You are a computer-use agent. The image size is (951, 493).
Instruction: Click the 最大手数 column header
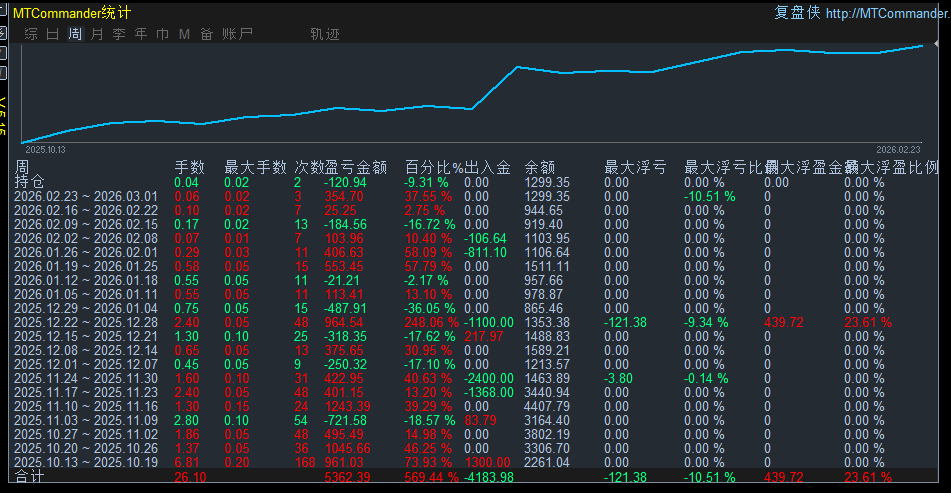255,167
